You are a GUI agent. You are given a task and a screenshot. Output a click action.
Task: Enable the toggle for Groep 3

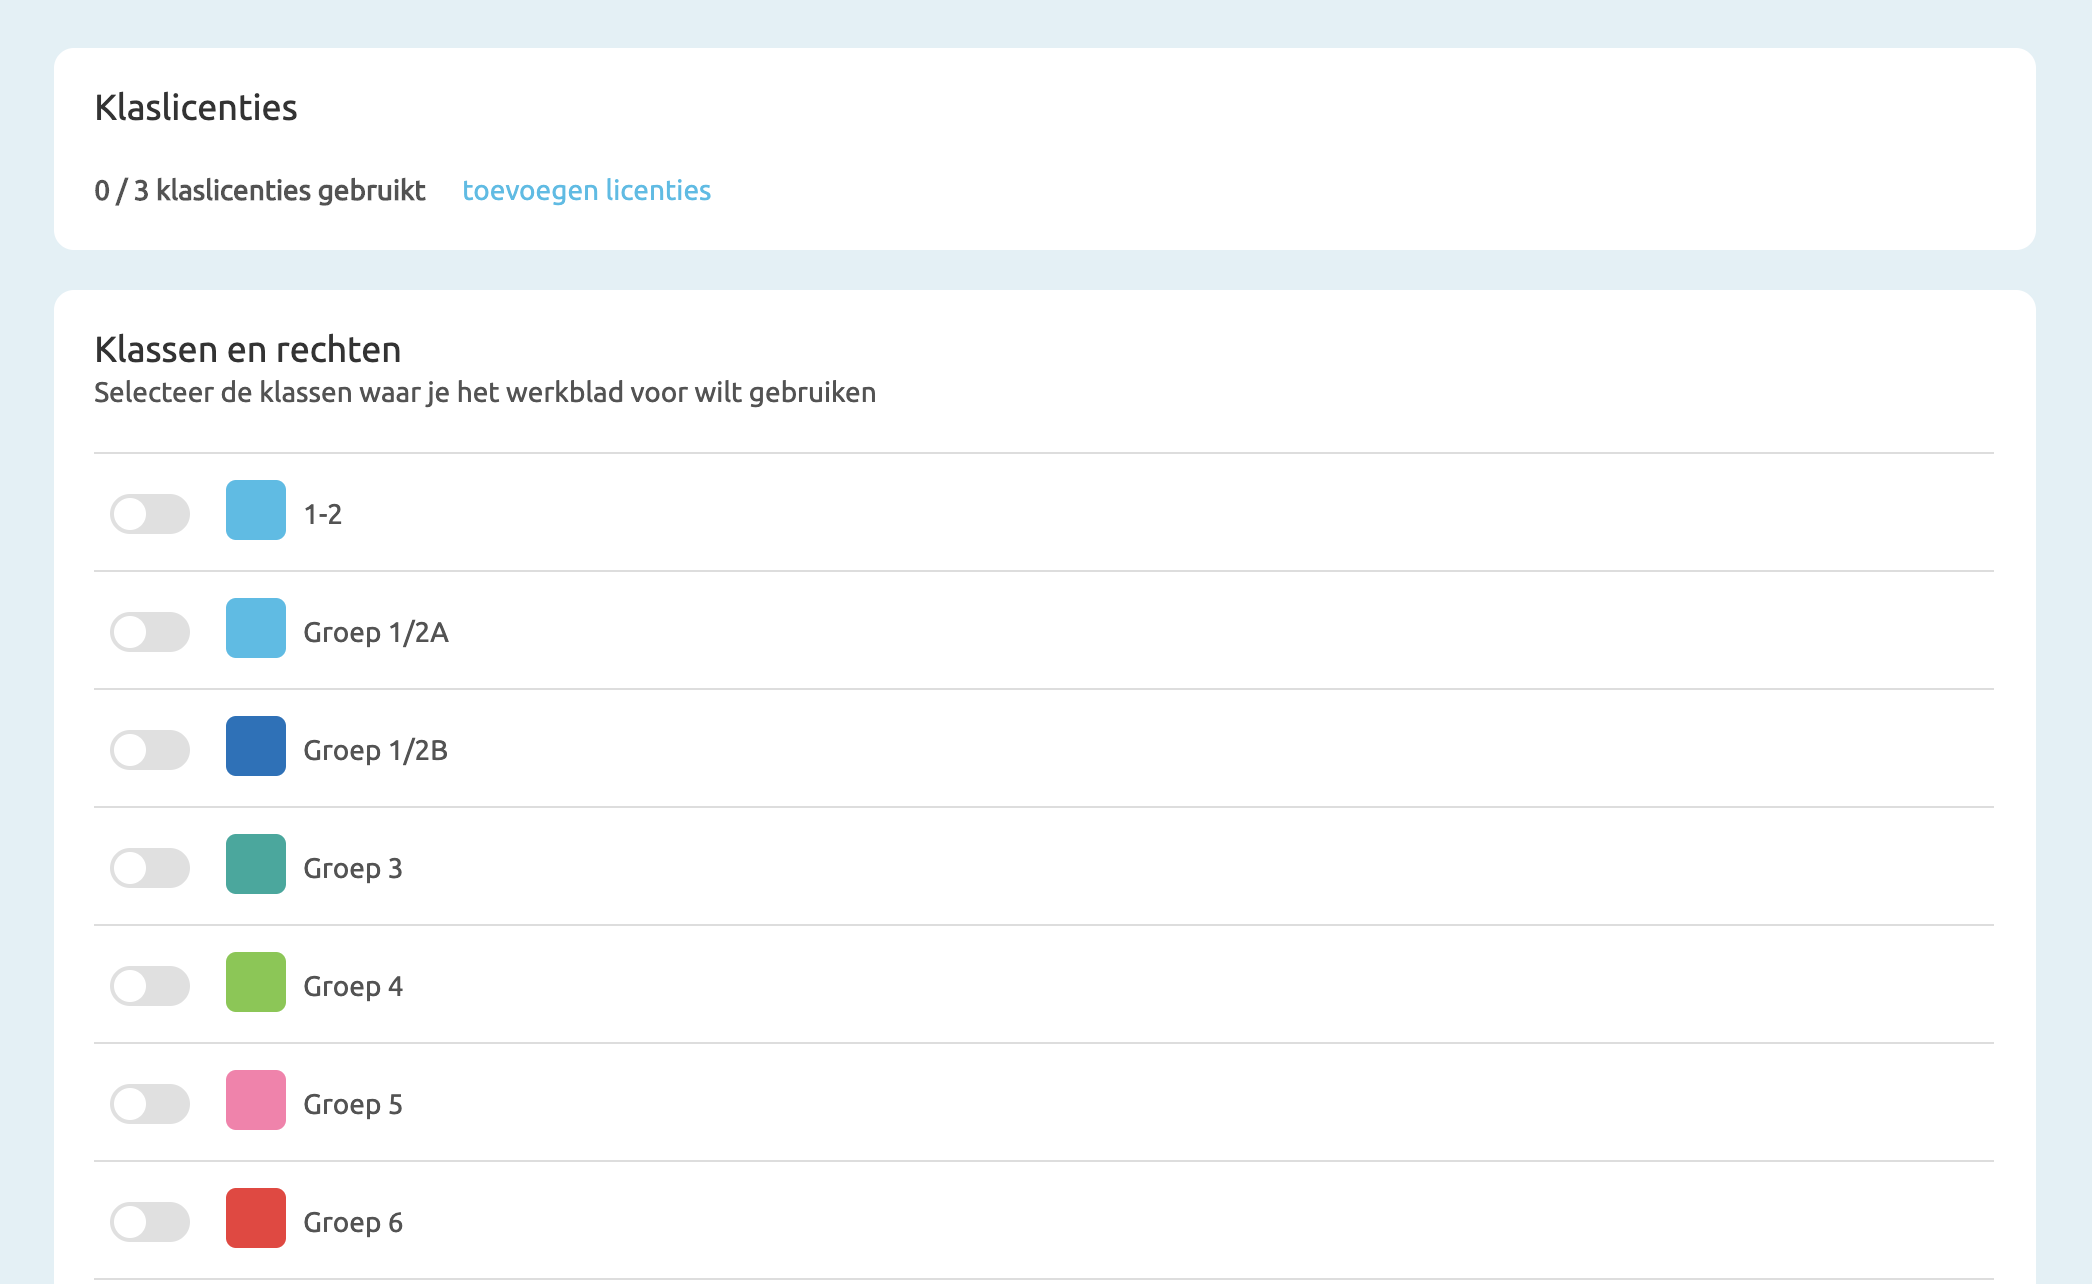(149, 867)
